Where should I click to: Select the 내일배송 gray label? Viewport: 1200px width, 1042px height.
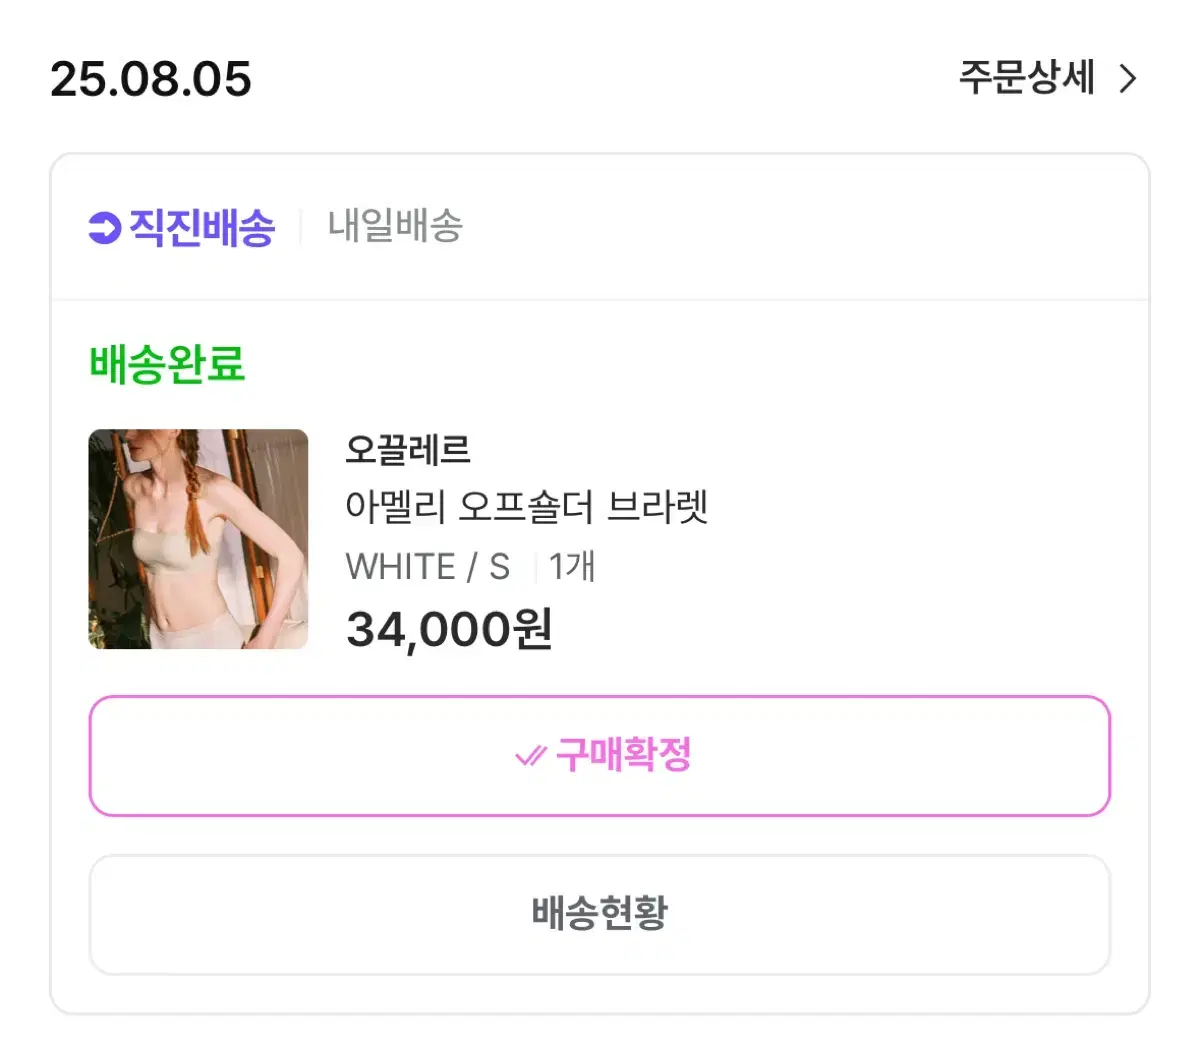pos(396,227)
